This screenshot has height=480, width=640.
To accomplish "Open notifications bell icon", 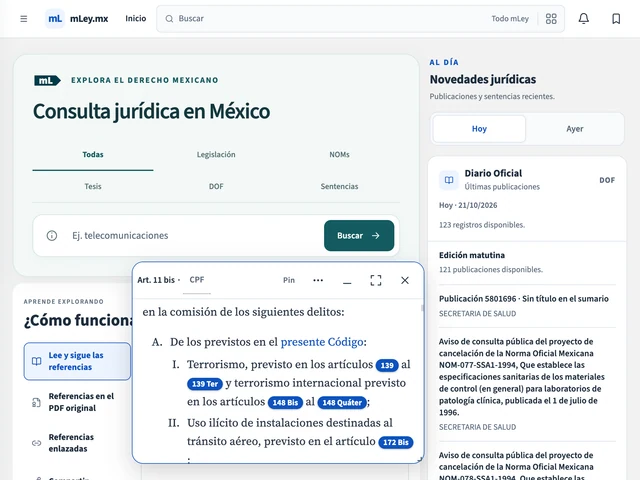I will click(584, 19).
